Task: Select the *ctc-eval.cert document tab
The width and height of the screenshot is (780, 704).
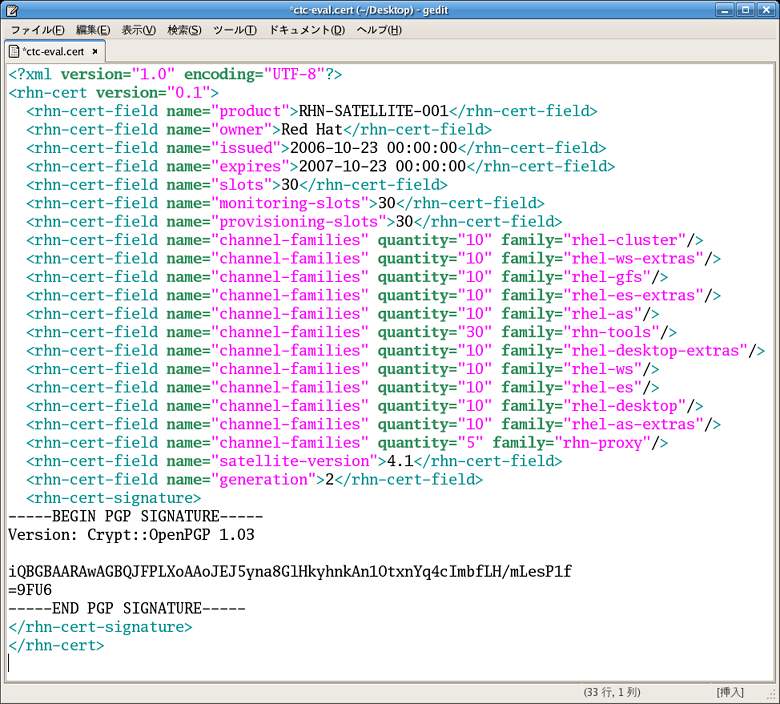Action: (x=54, y=52)
